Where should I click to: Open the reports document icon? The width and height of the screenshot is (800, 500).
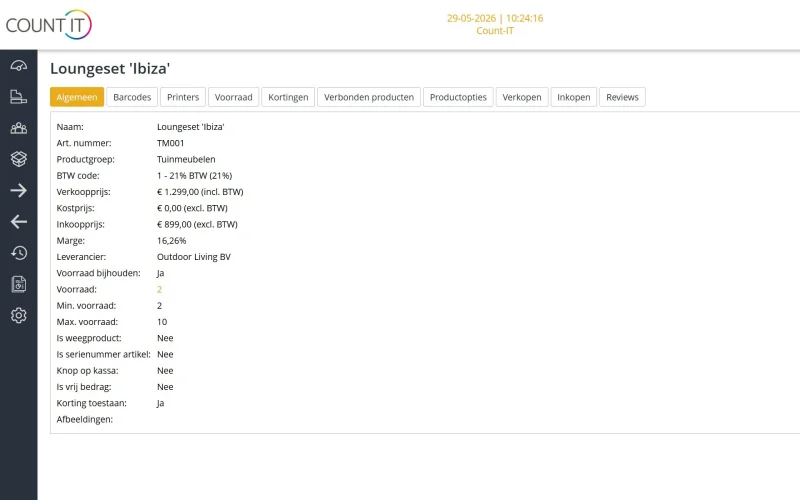click(18, 284)
